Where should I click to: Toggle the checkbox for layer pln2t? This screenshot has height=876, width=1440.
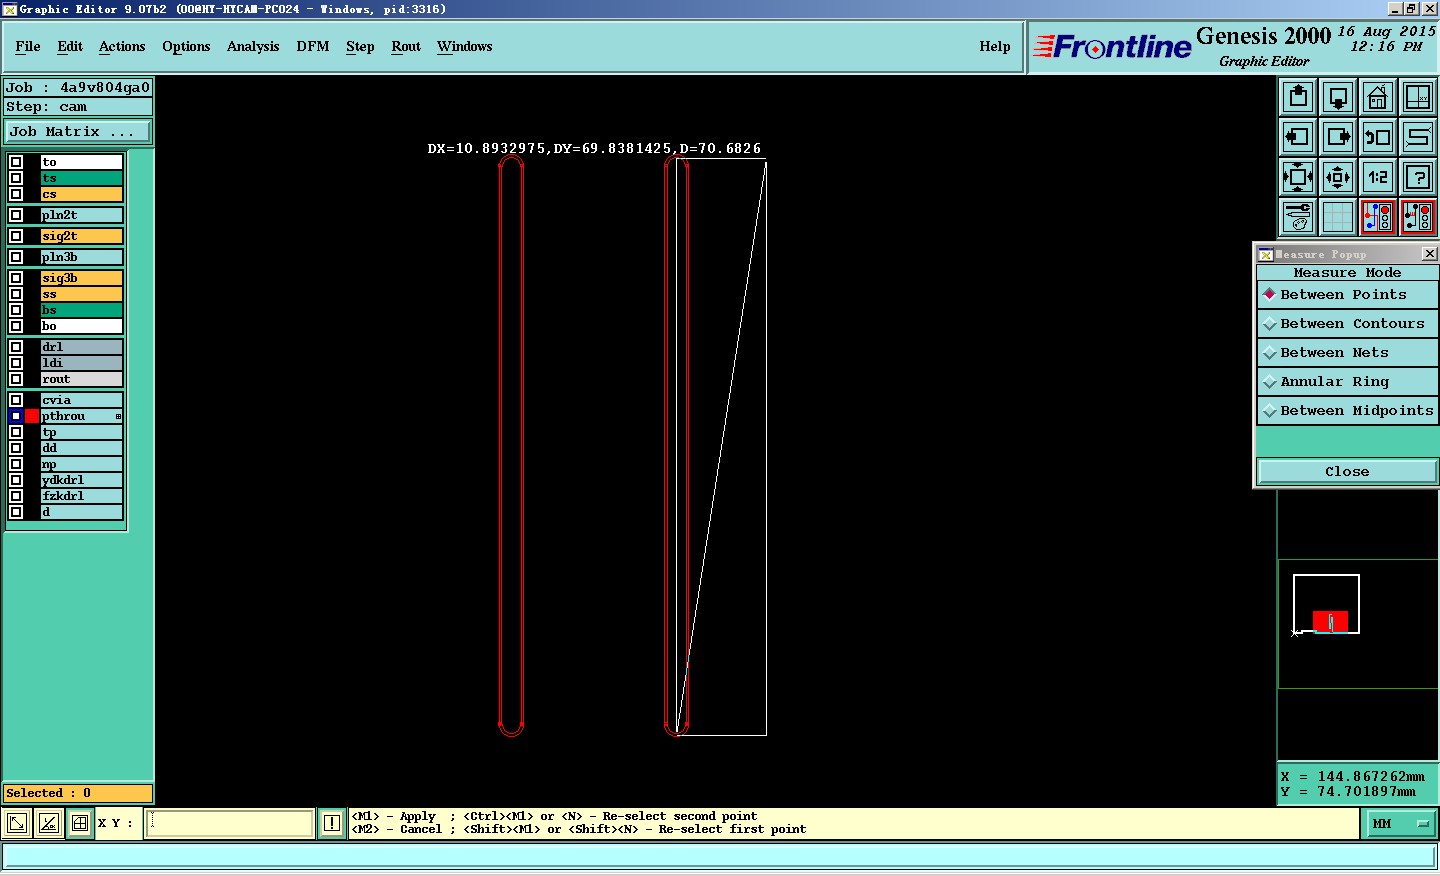click(16, 215)
